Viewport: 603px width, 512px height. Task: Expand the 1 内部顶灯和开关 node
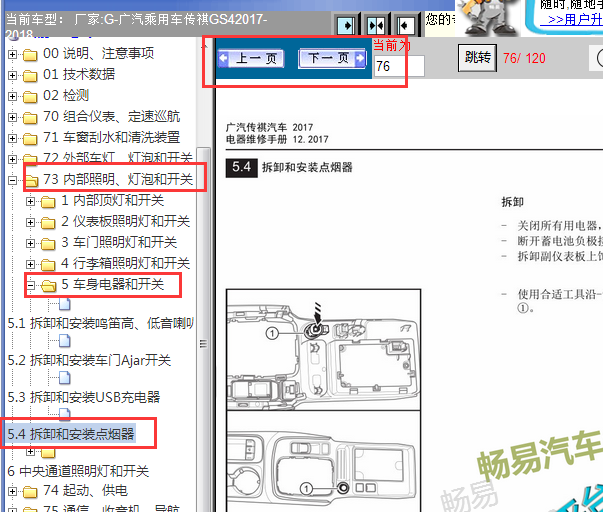[30, 201]
